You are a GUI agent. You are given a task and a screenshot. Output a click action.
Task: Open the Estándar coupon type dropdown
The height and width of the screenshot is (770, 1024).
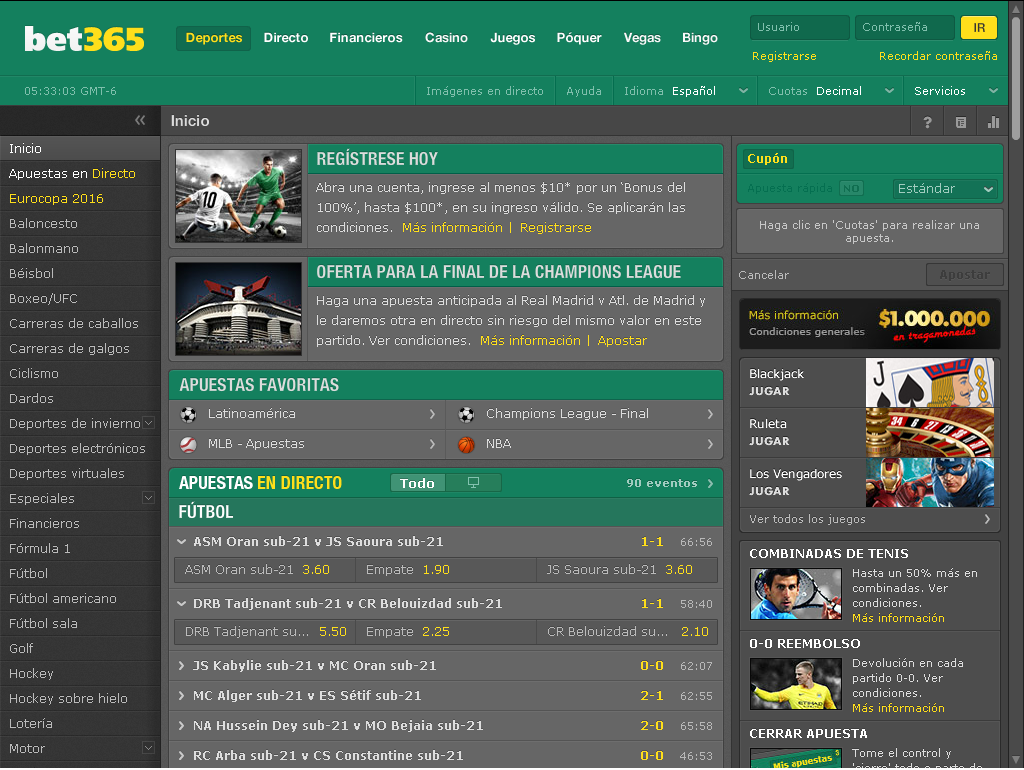(x=945, y=189)
